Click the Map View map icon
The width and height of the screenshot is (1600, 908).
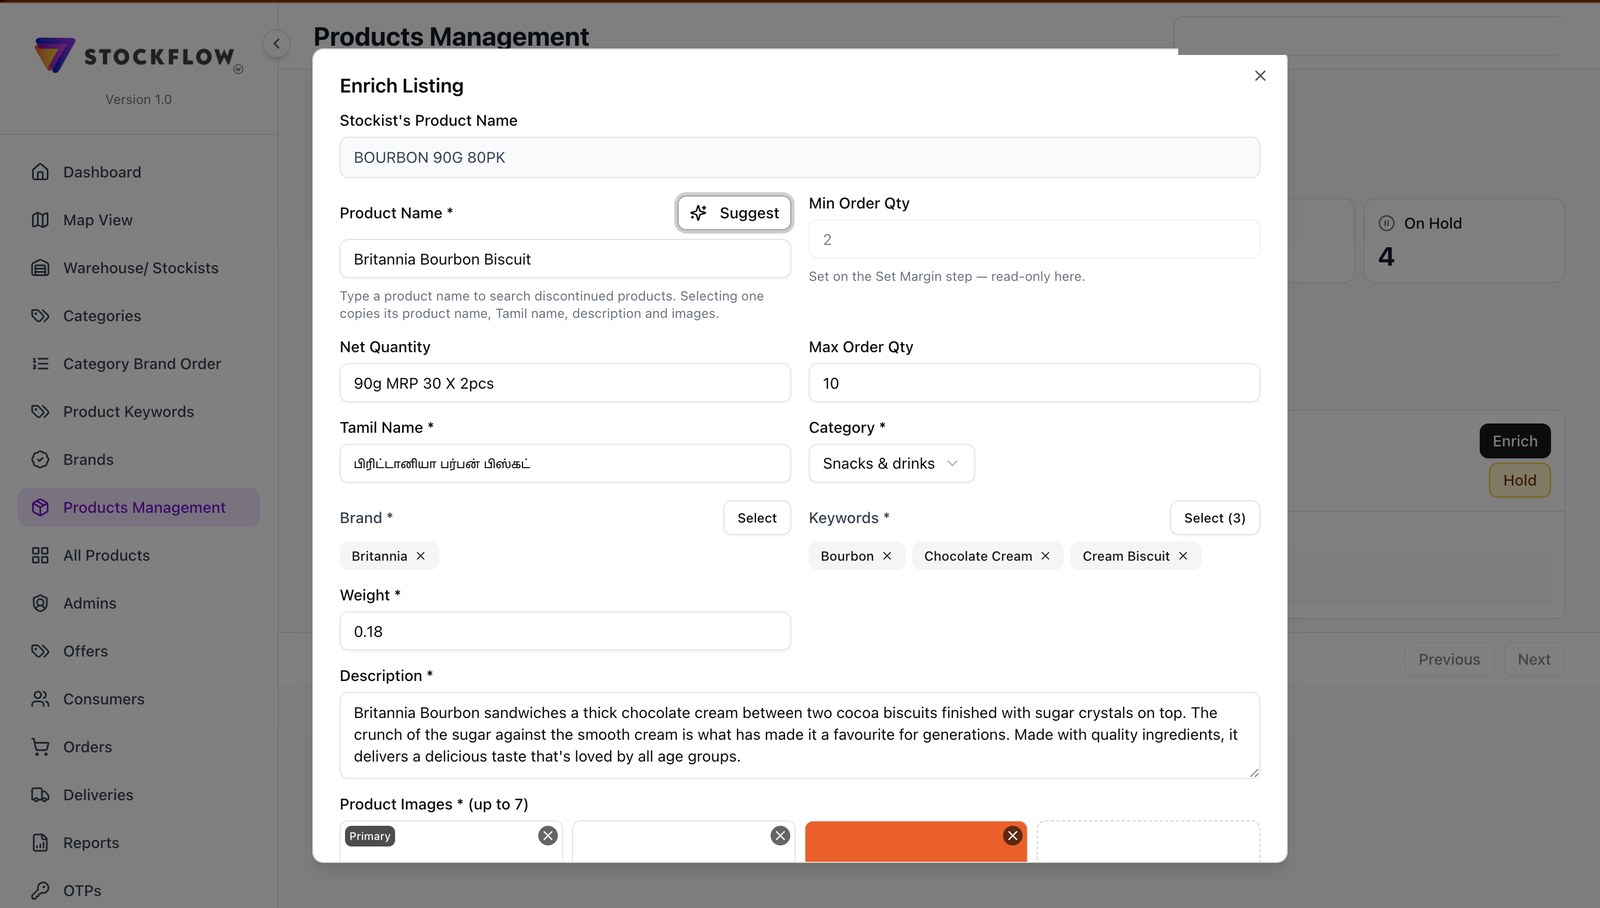coord(40,220)
